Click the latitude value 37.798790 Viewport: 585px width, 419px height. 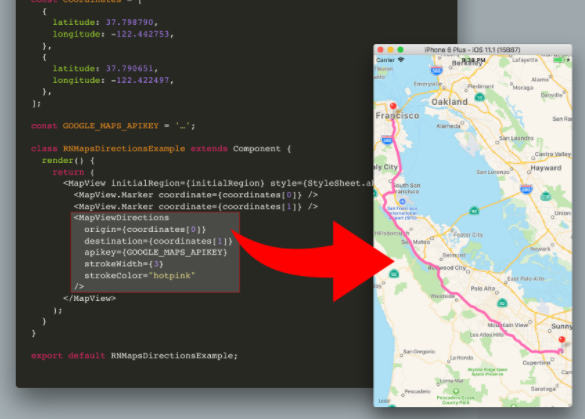pyautogui.click(x=129, y=22)
